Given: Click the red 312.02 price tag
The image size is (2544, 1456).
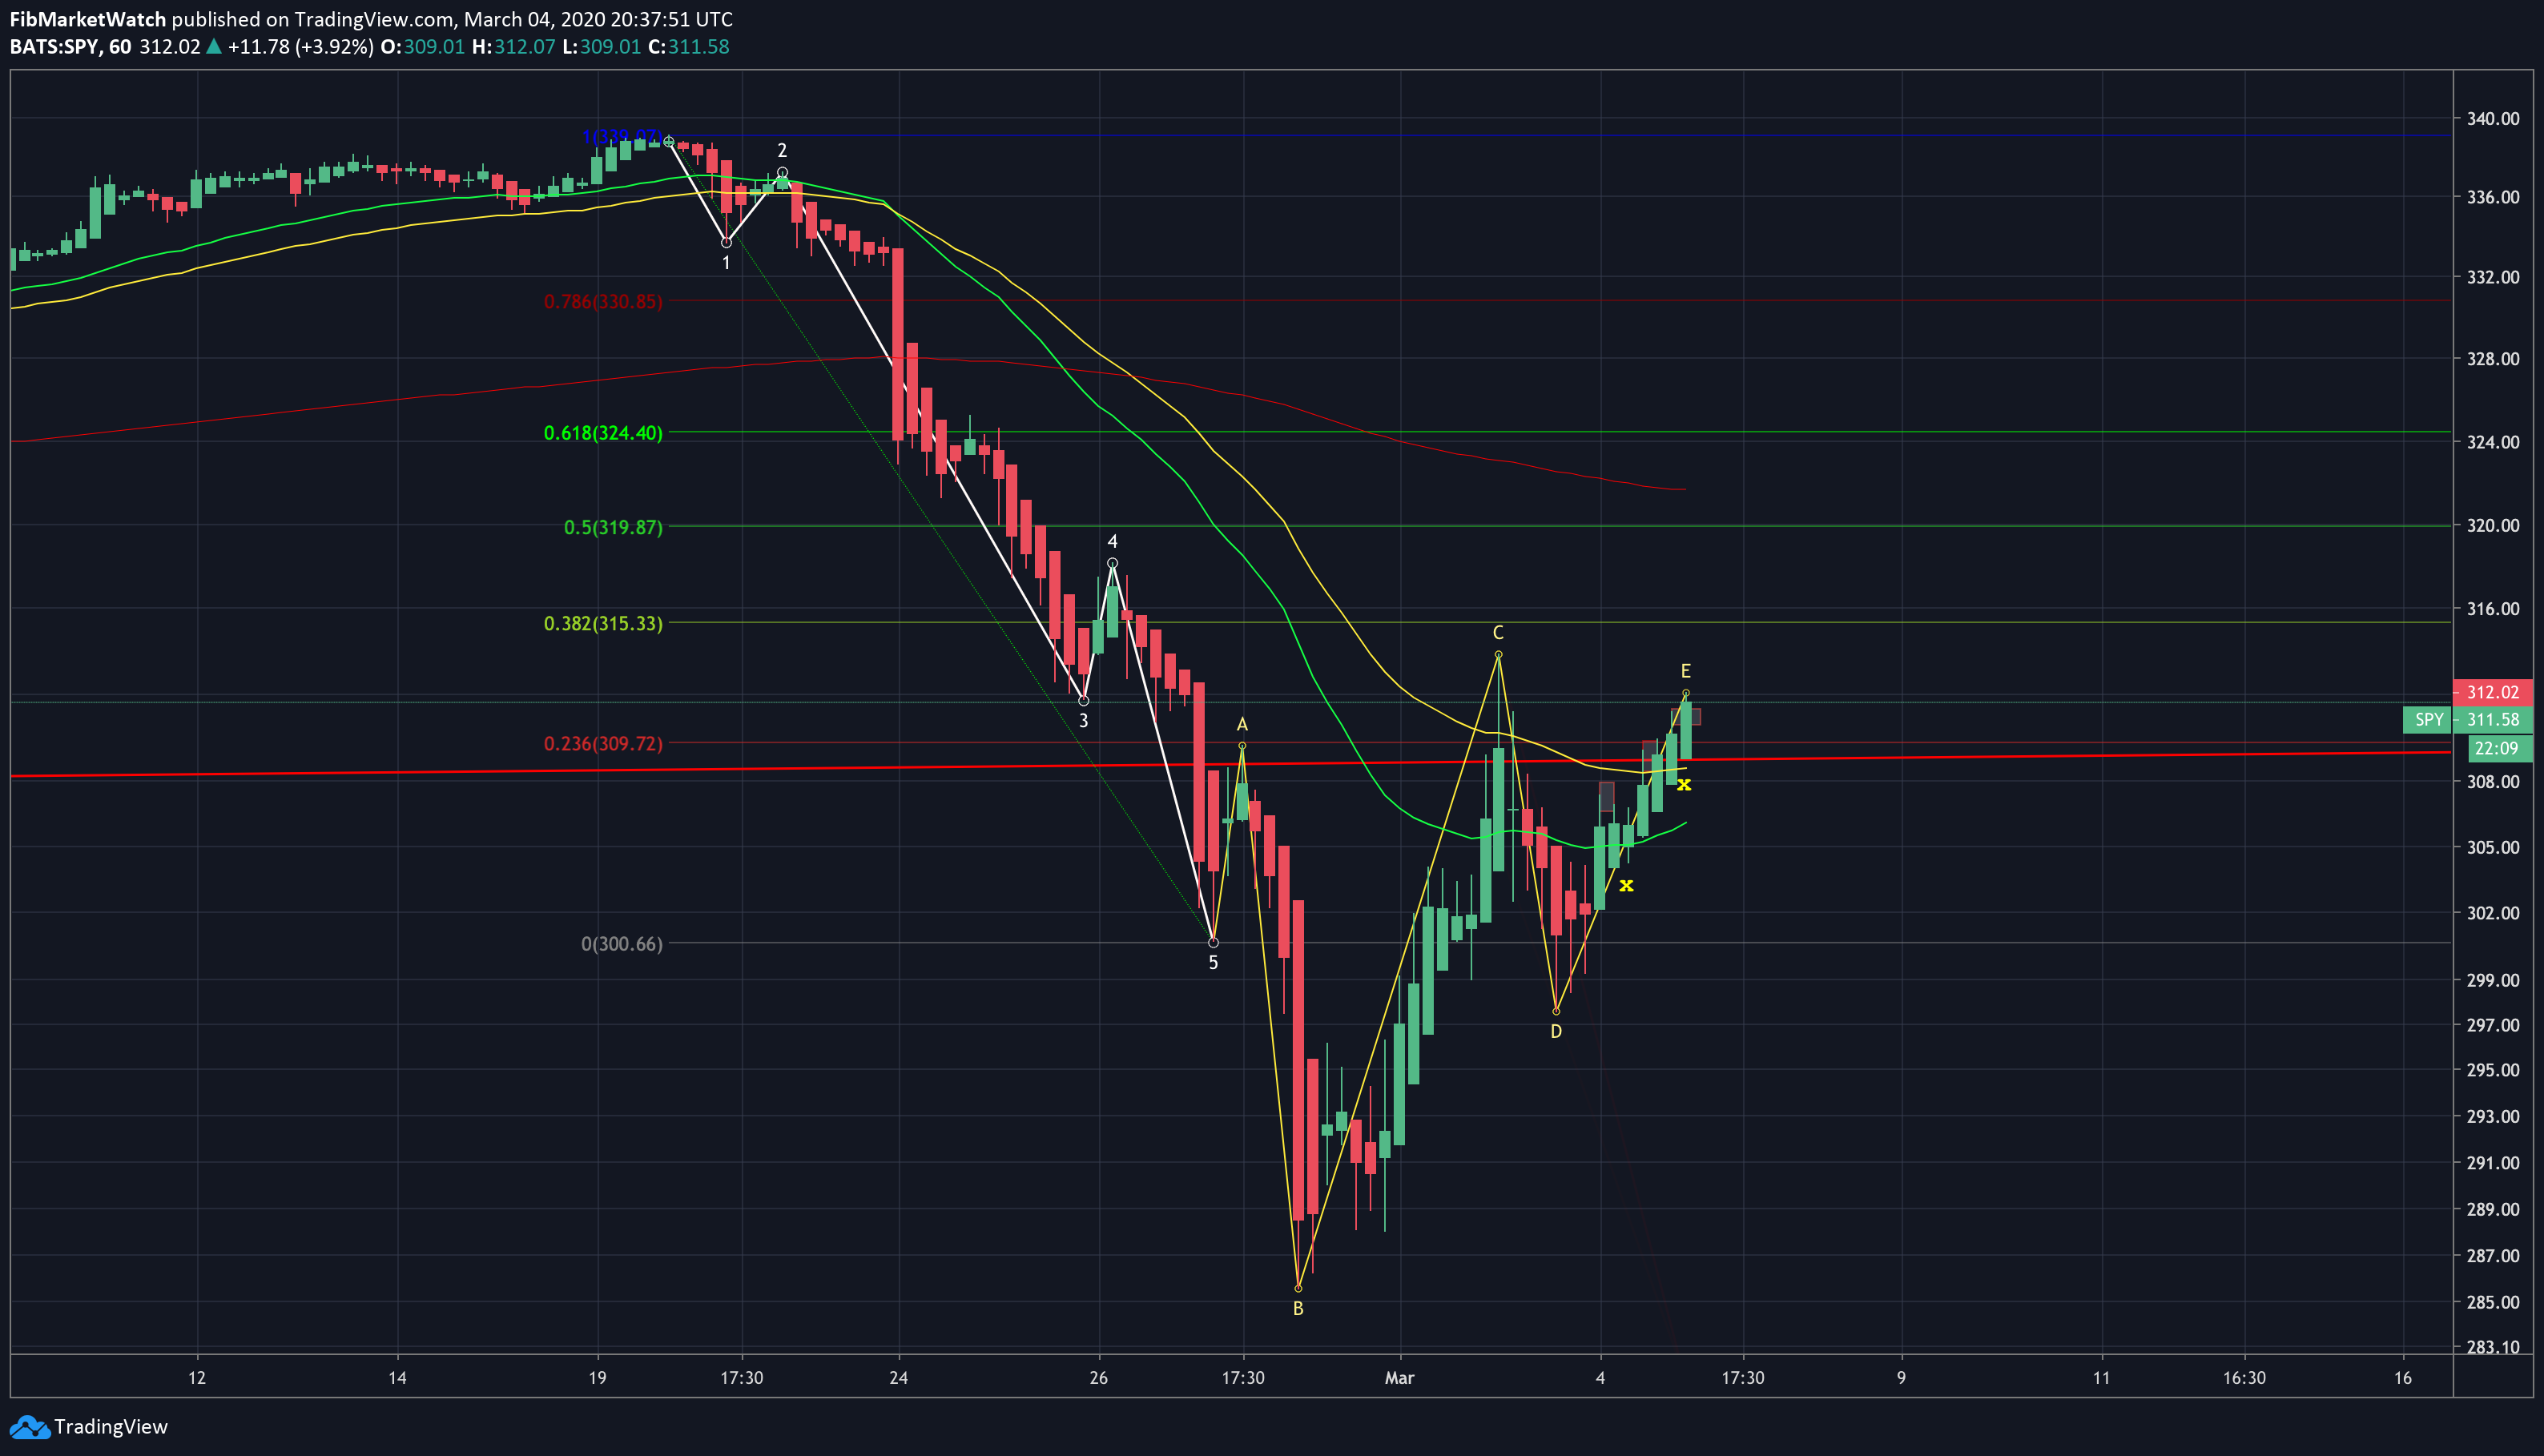Looking at the screenshot, I should (x=2492, y=692).
